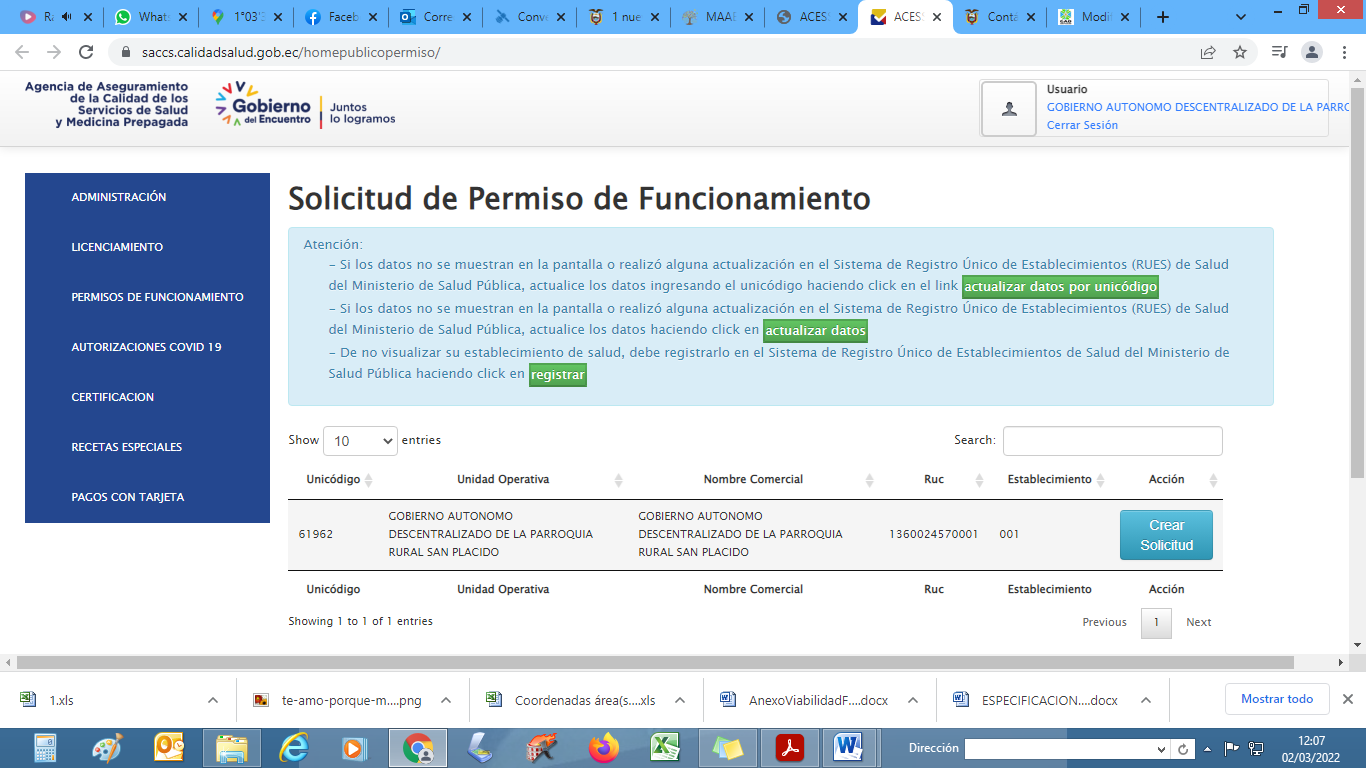This screenshot has height=768, width=1366.
Task: Click the share page icon in address bar
Action: click(x=1208, y=52)
